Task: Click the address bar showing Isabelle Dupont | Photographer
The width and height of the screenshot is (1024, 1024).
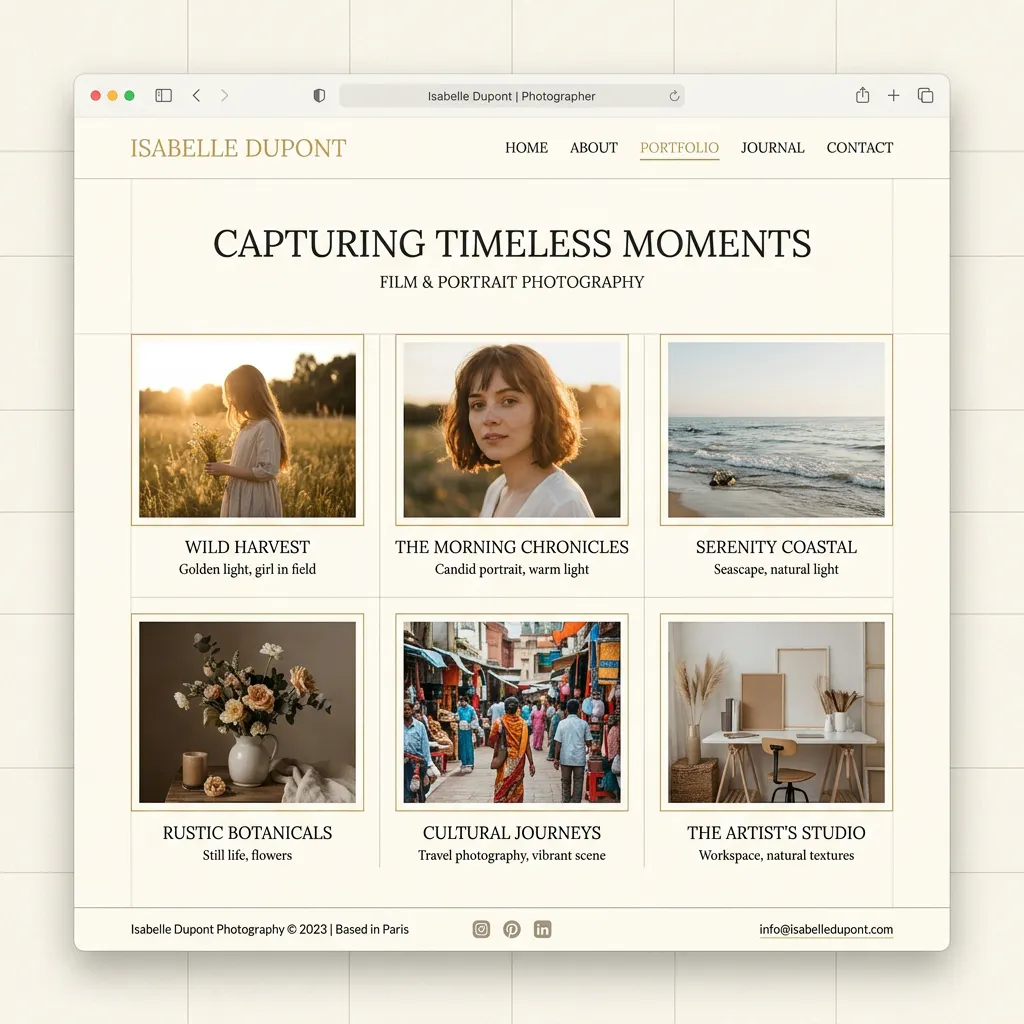Action: pyautogui.click(x=511, y=96)
